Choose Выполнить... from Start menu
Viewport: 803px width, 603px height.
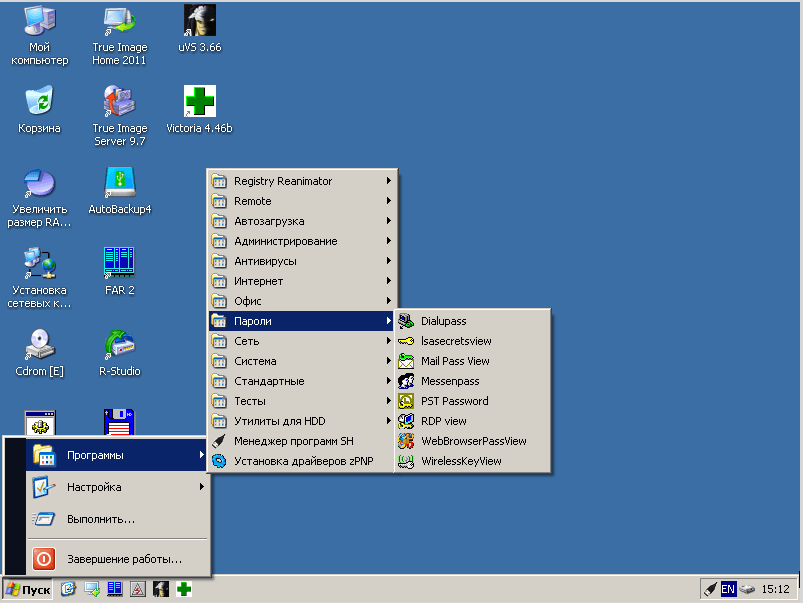click(117, 519)
